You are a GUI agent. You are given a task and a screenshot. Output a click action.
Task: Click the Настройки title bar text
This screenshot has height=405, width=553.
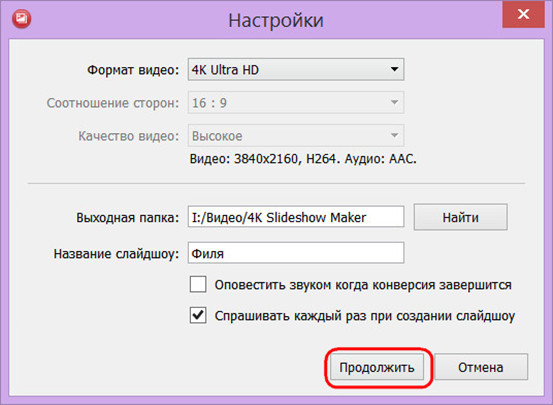pyautogui.click(x=276, y=20)
